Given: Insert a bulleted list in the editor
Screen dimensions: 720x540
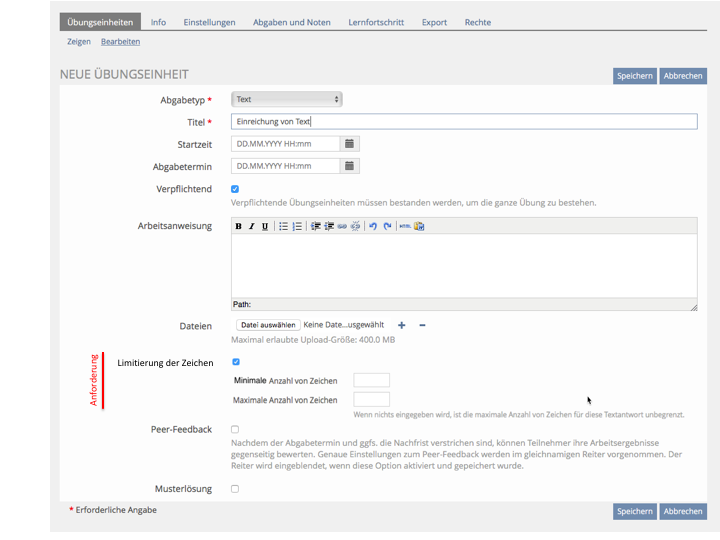Looking at the screenshot, I should (284, 226).
